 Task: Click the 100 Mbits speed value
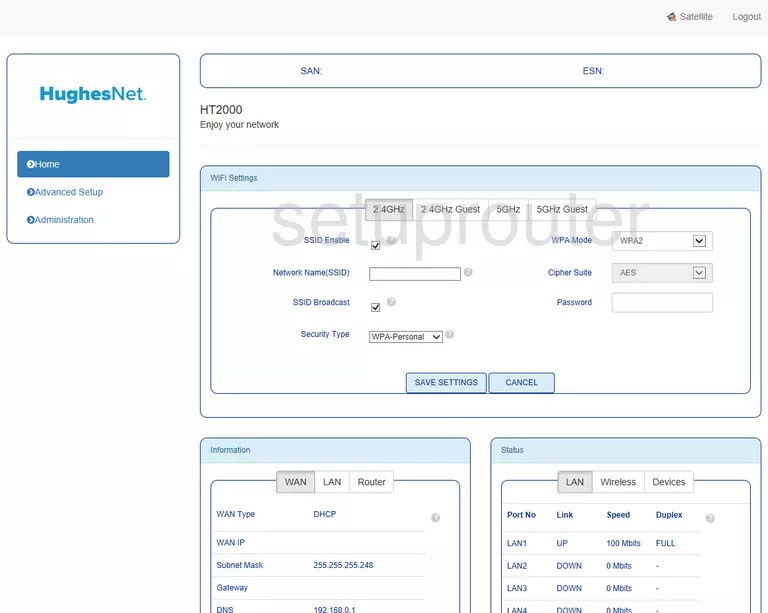(x=624, y=543)
